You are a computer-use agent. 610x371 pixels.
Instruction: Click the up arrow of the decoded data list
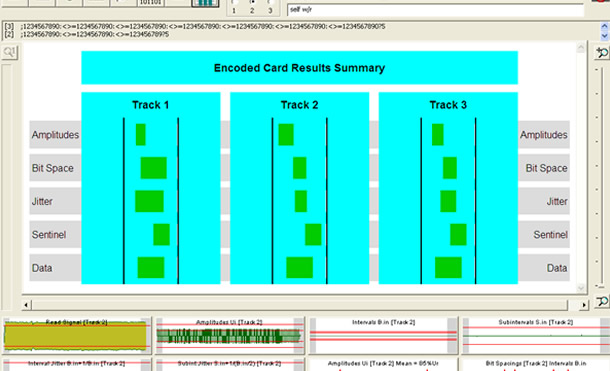[604, 26]
